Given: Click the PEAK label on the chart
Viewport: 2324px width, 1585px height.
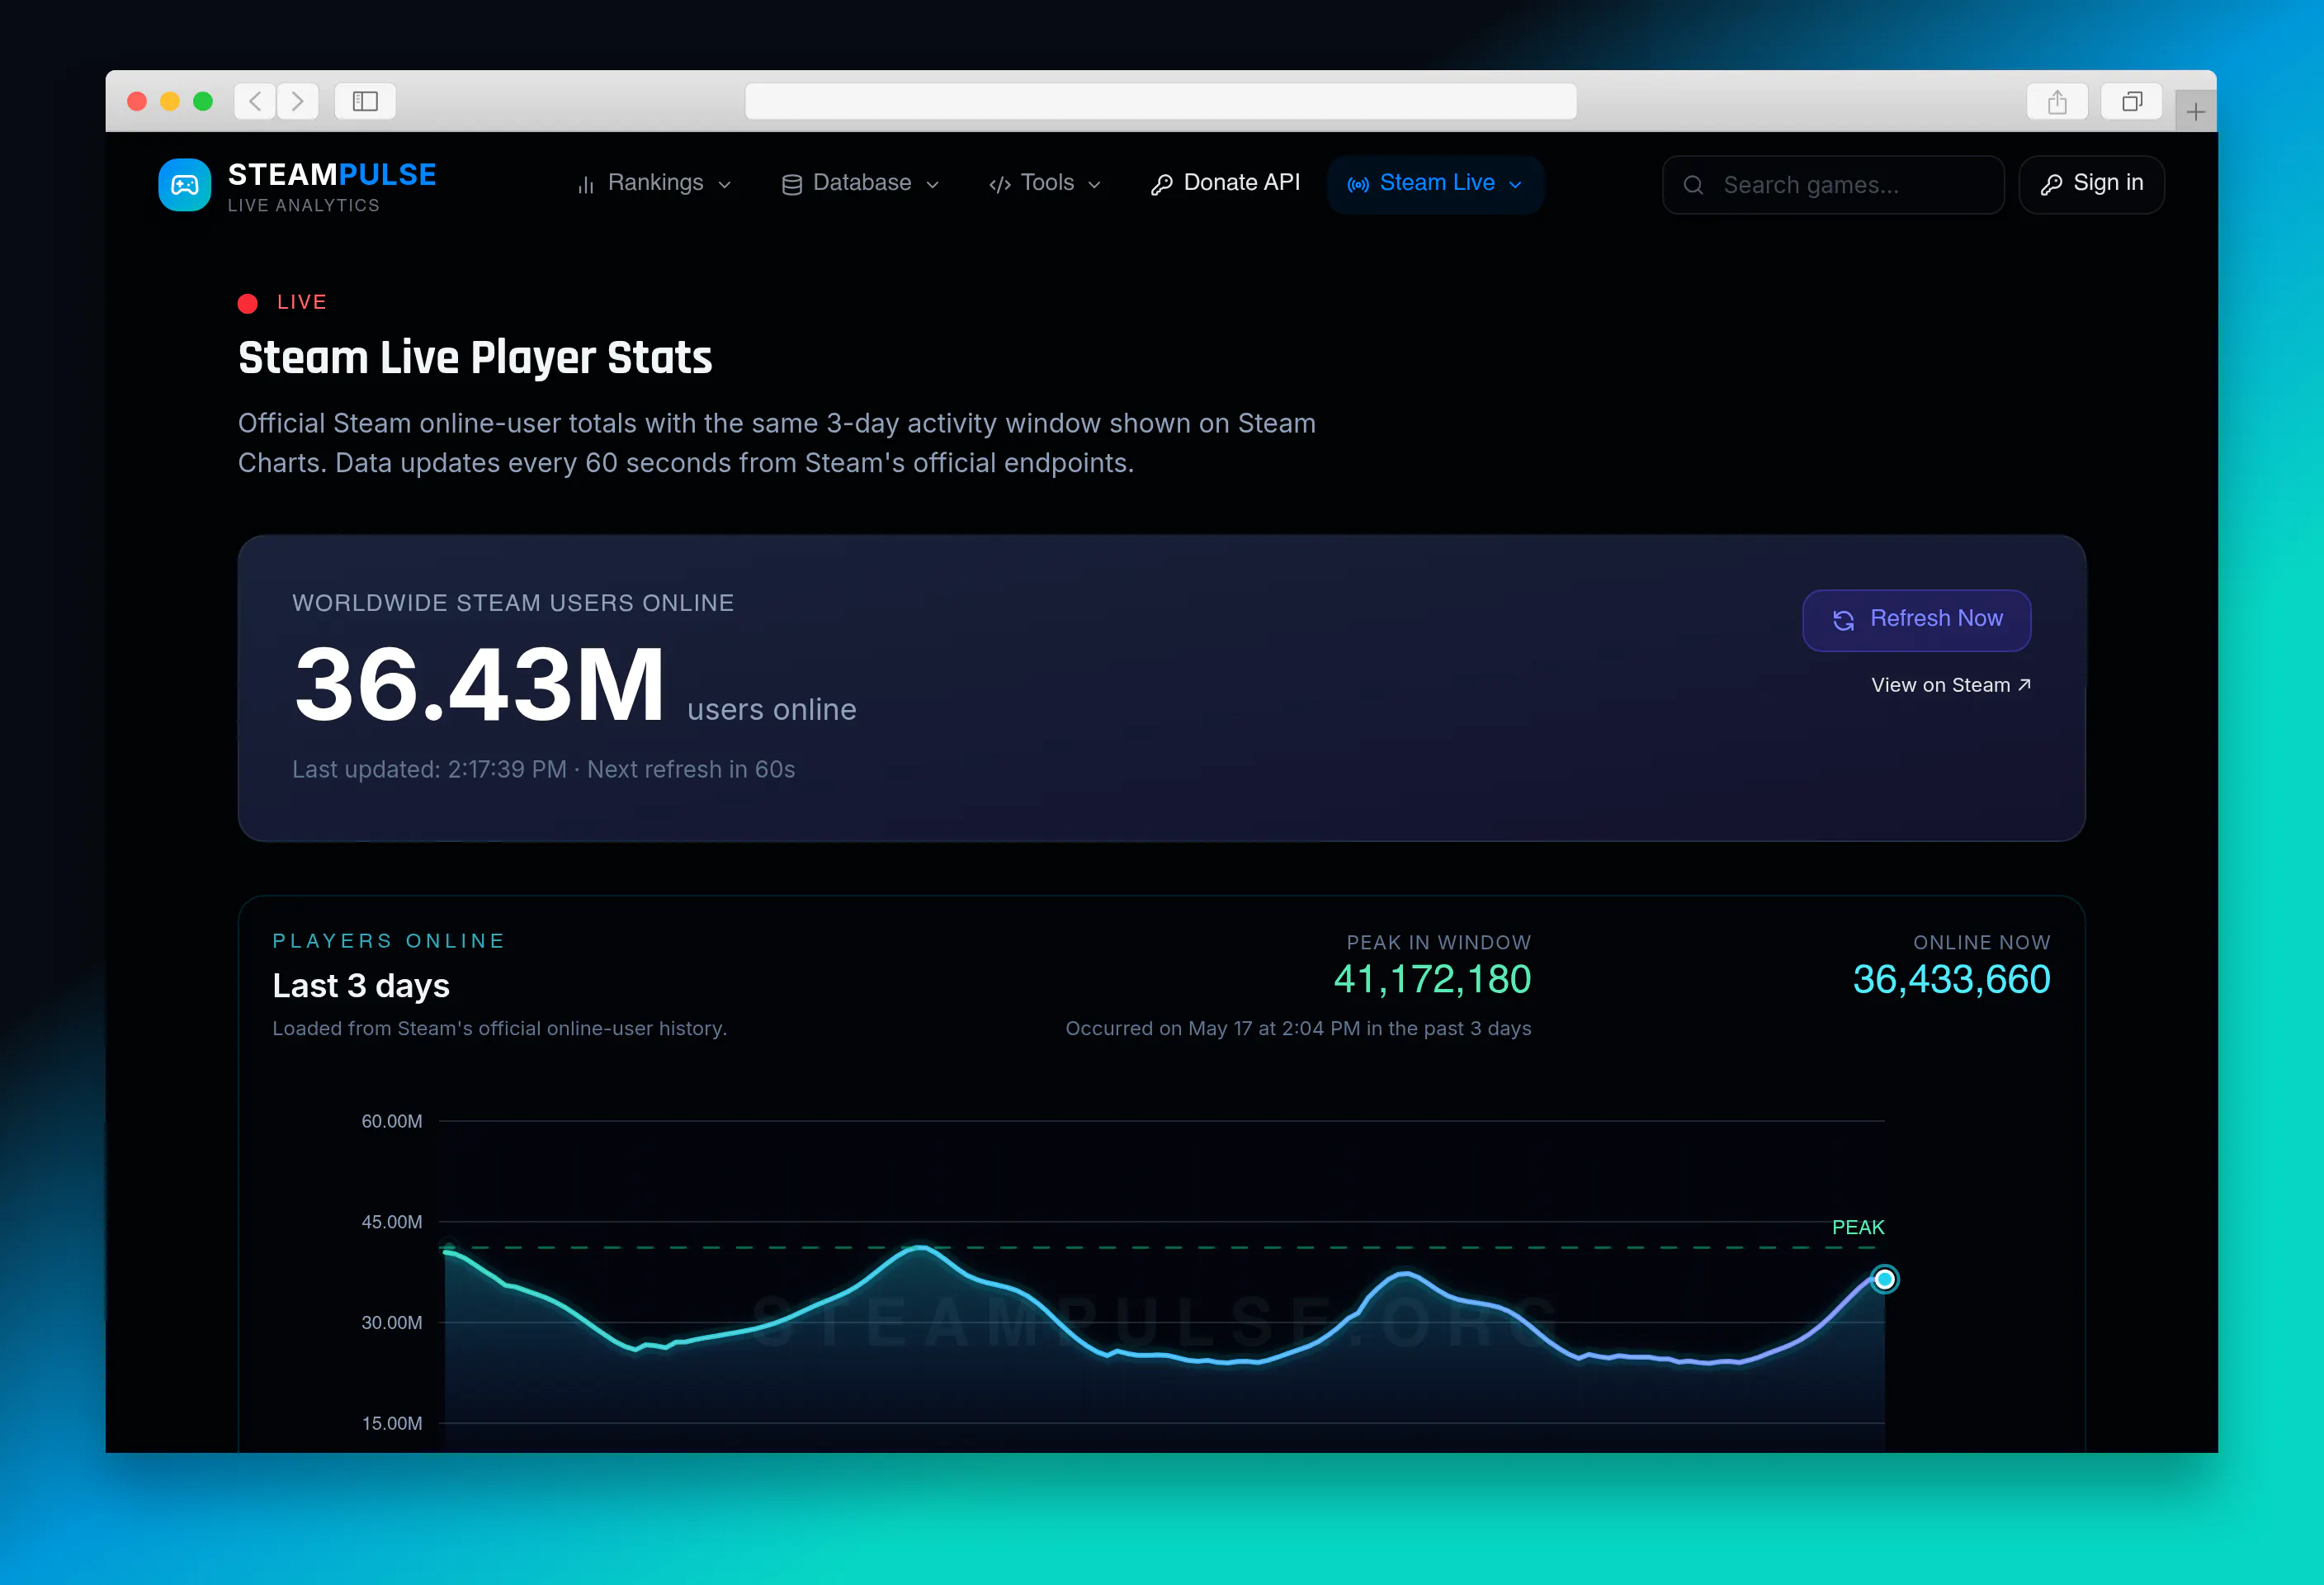Looking at the screenshot, I should click(x=1858, y=1228).
